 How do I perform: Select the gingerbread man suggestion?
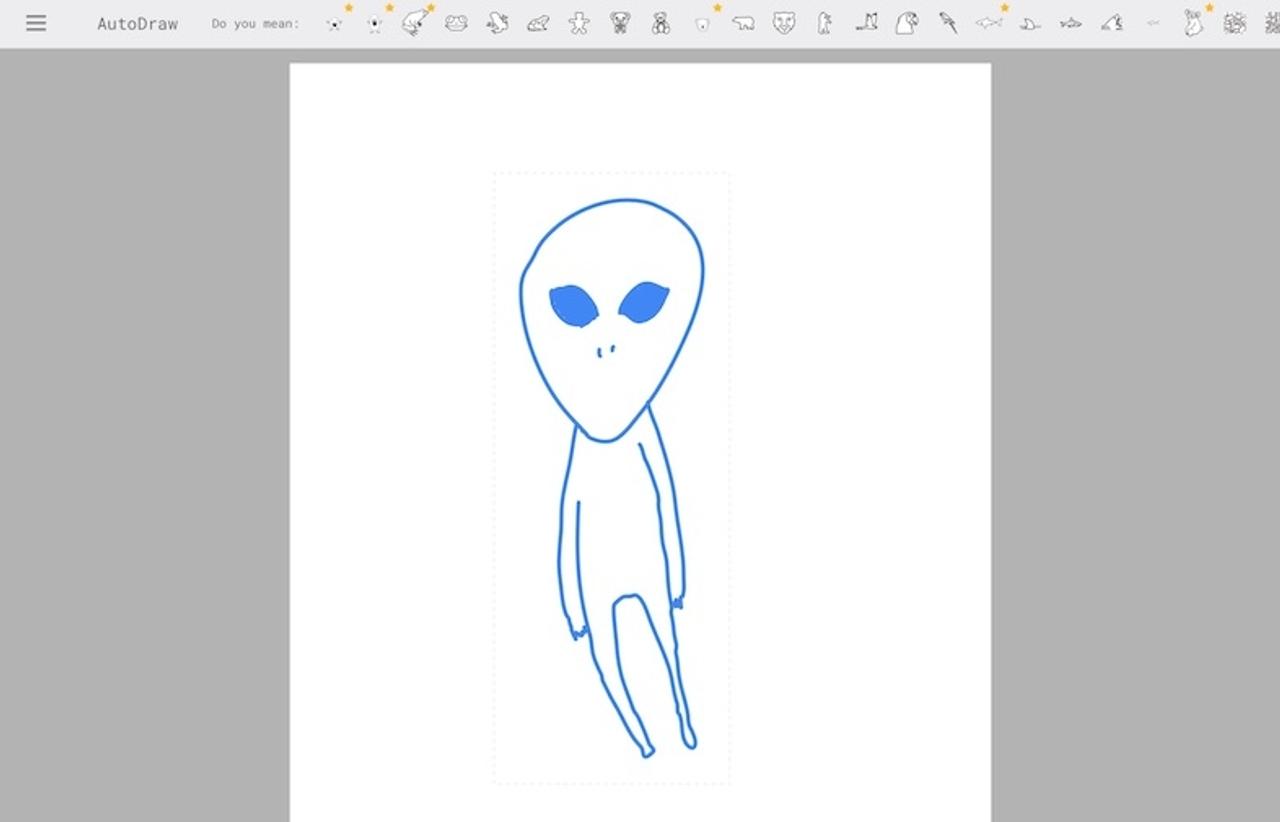578,24
